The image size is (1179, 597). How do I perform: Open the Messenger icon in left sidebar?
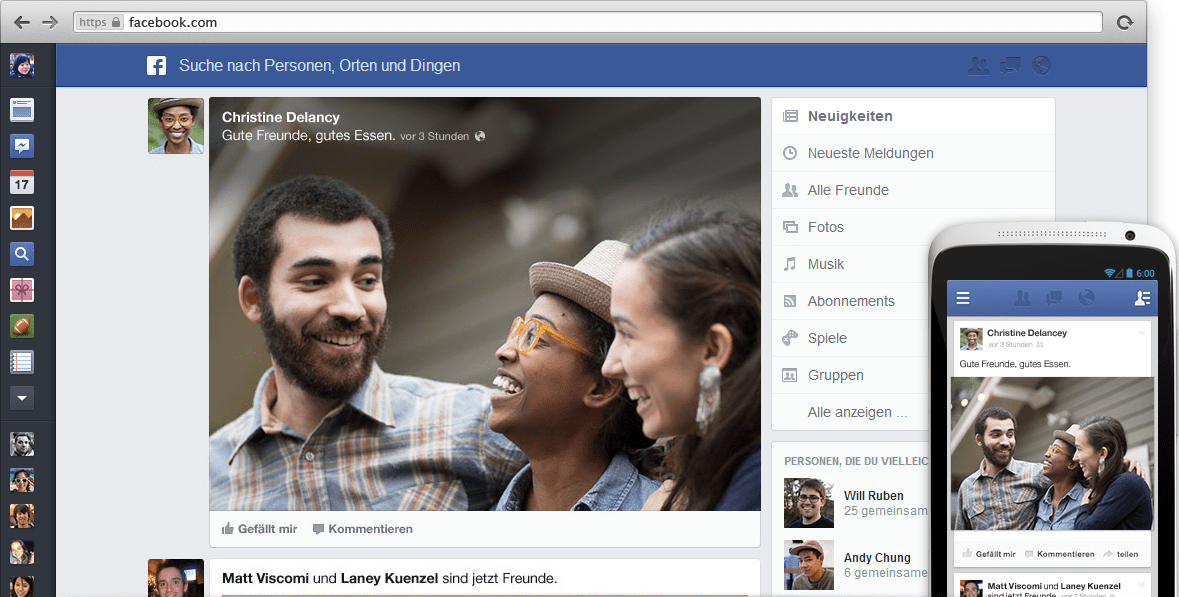22,146
